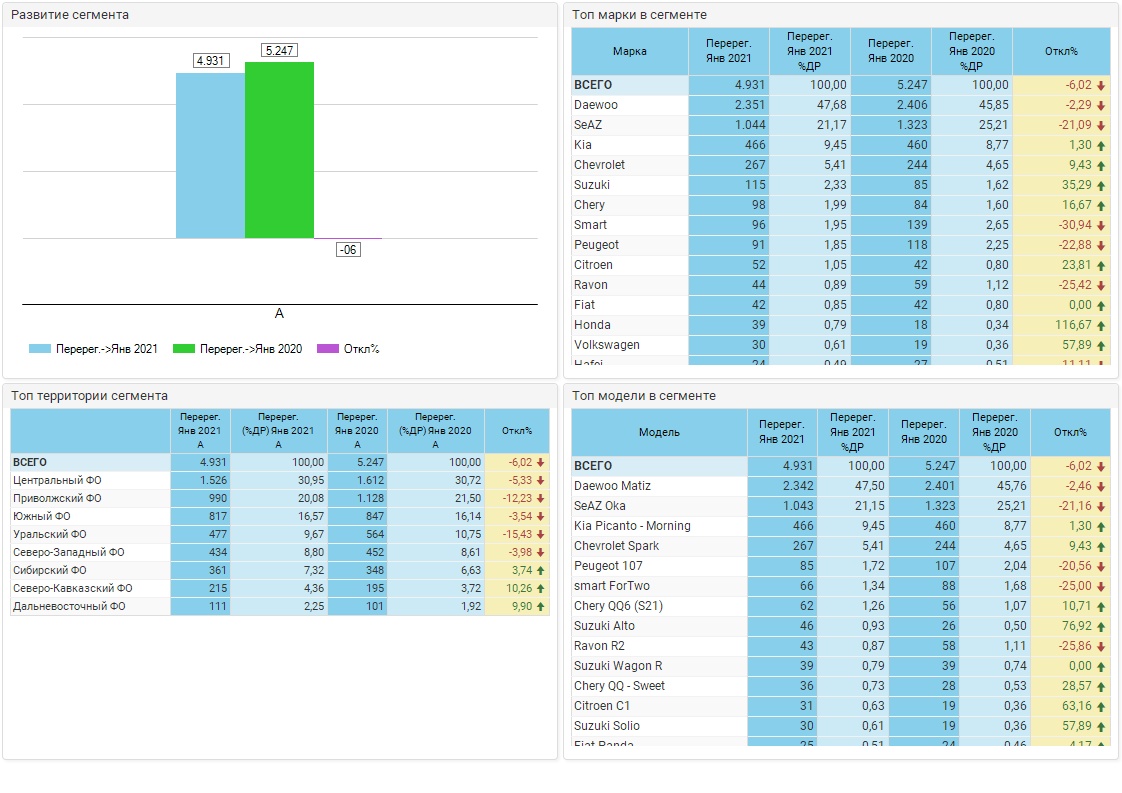1122x793 pixels.
Task: Click Перерег. Янв 2021 header in territories table
Action: point(200,430)
